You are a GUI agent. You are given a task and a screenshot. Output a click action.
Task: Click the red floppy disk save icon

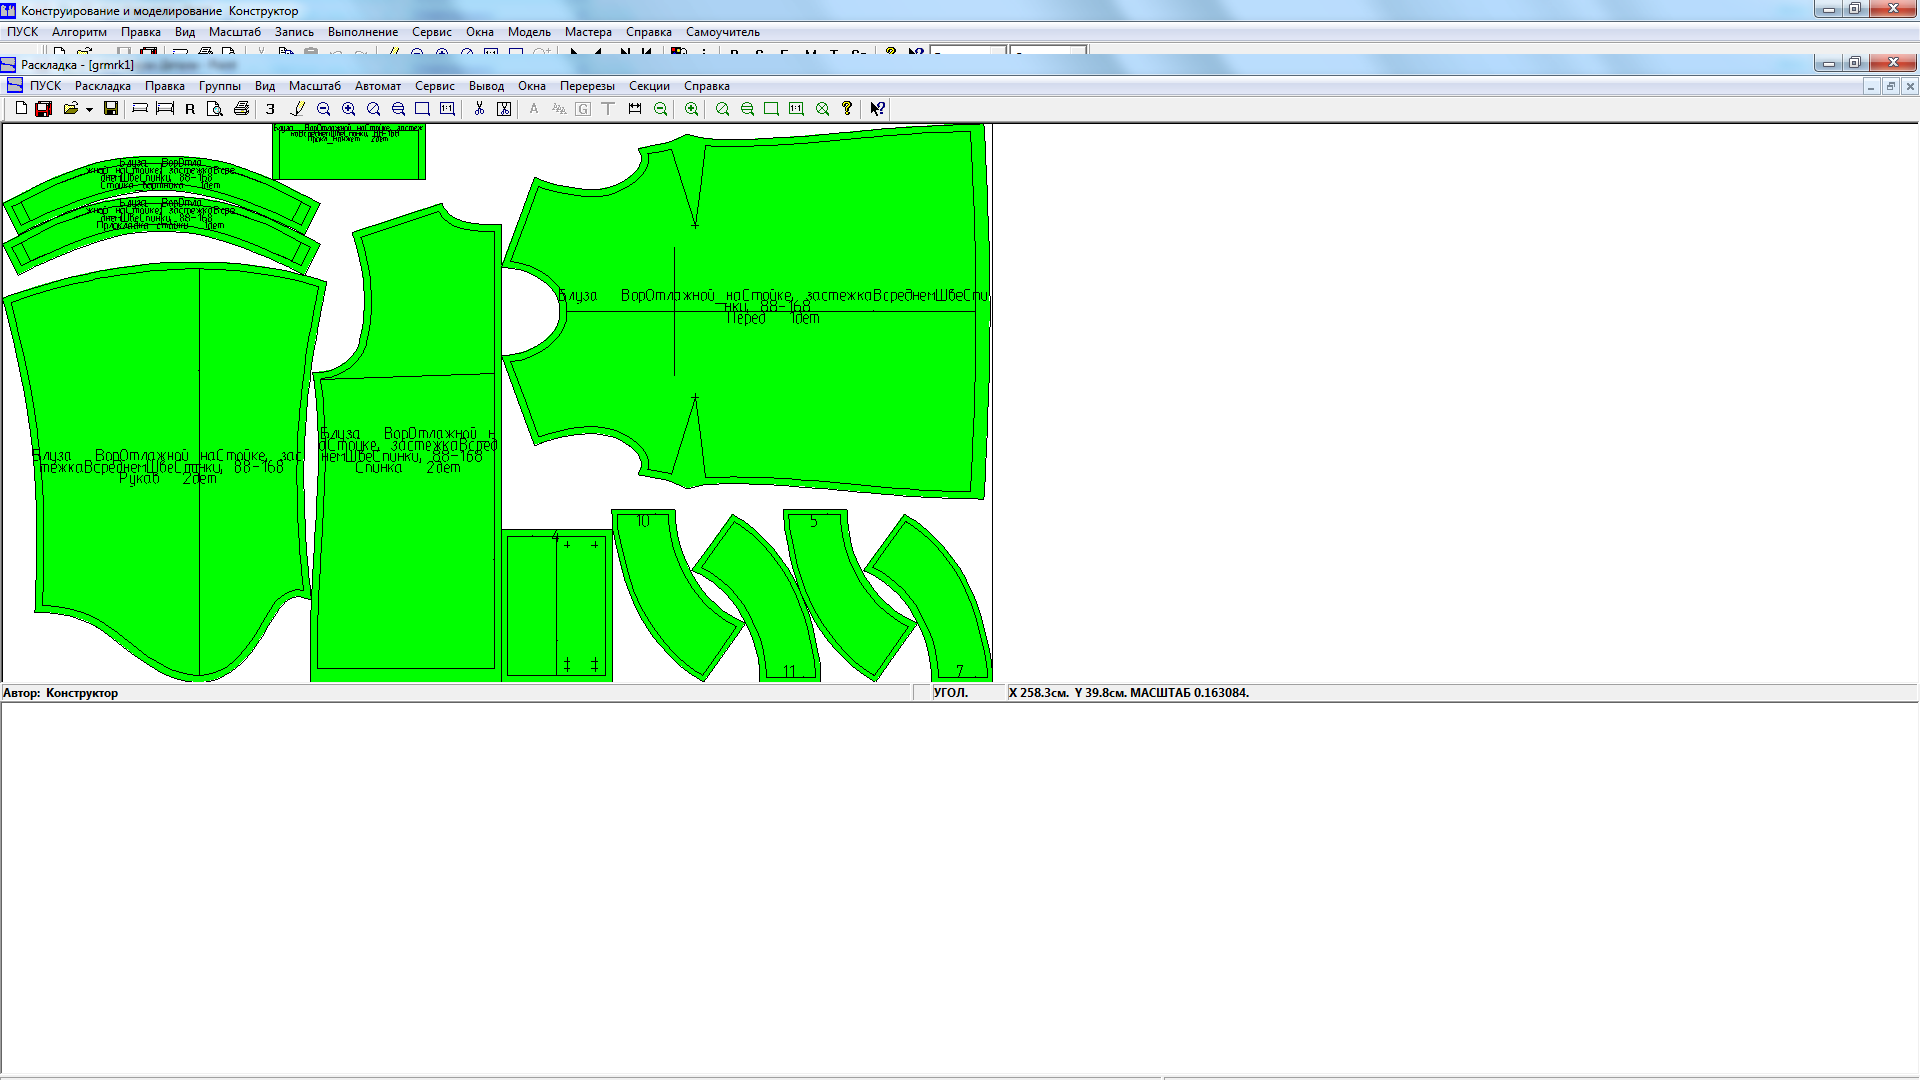(x=43, y=109)
